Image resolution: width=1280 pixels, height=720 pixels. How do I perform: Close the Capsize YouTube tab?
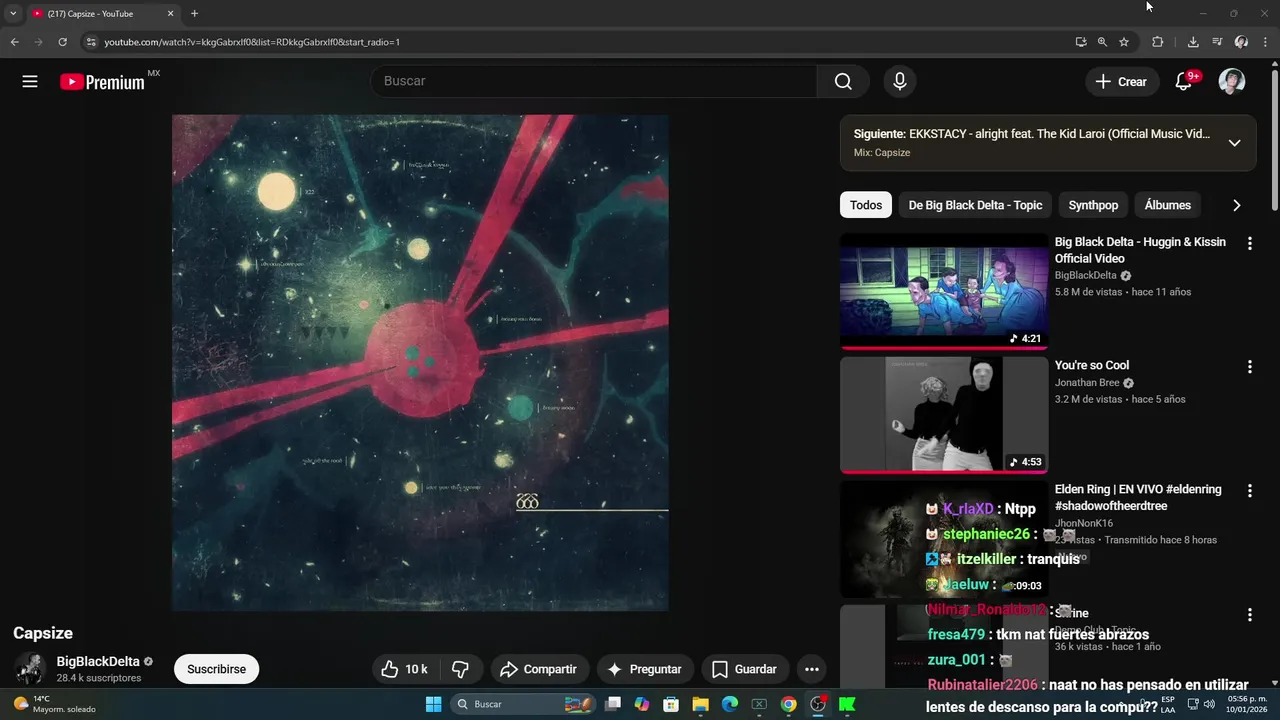(x=170, y=14)
